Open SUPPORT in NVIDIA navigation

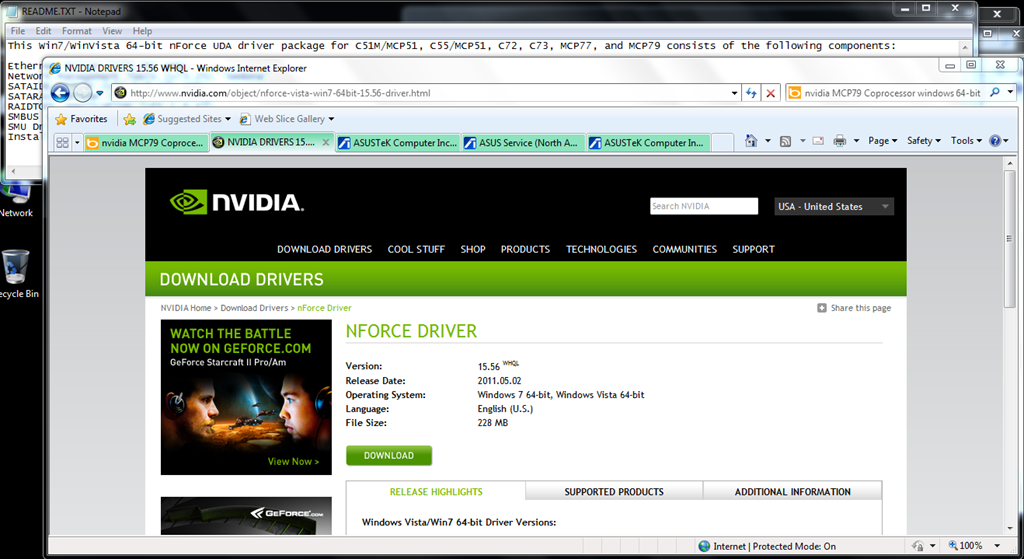coord(753,249)
